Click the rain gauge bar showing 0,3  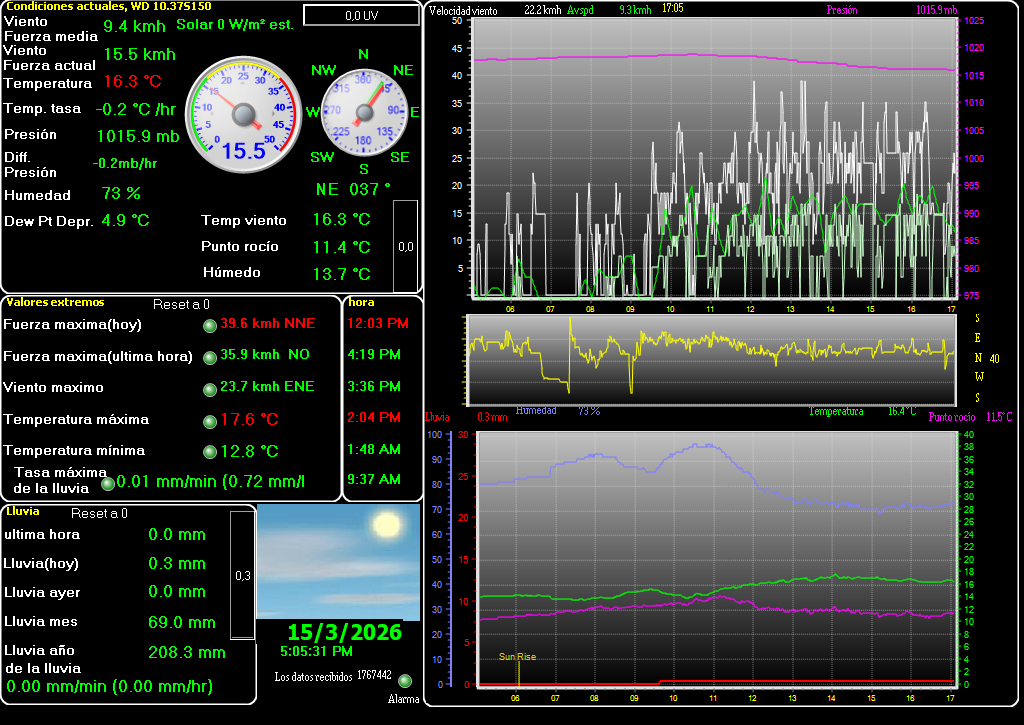(x=242, y=575)
